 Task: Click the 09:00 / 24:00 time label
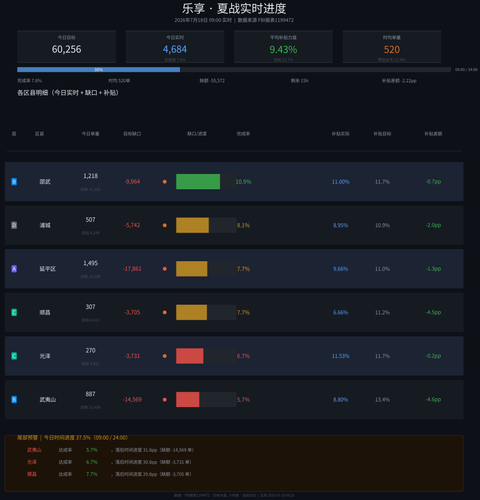coord(466,70)
